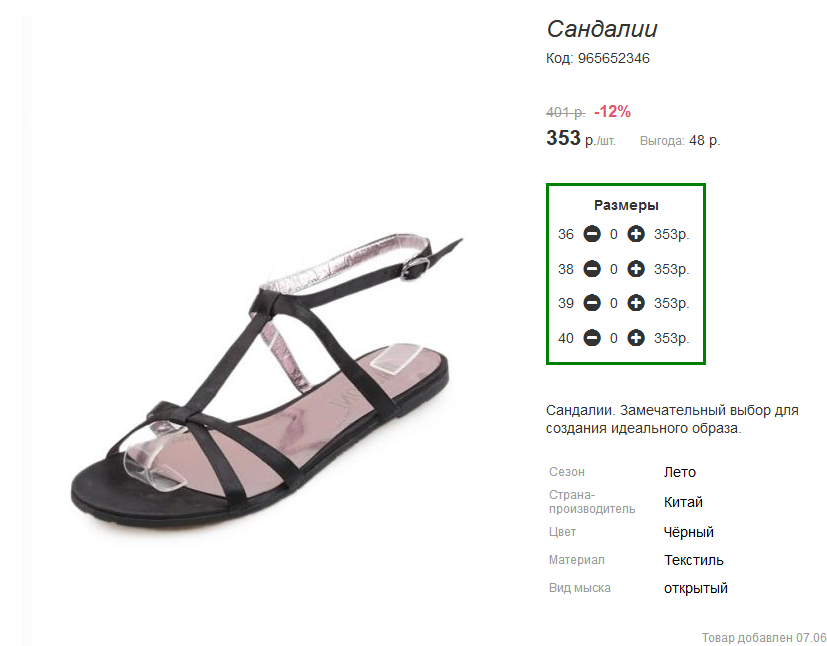
Task: Decrease quantity for size 40
Action: click(592, 338)
